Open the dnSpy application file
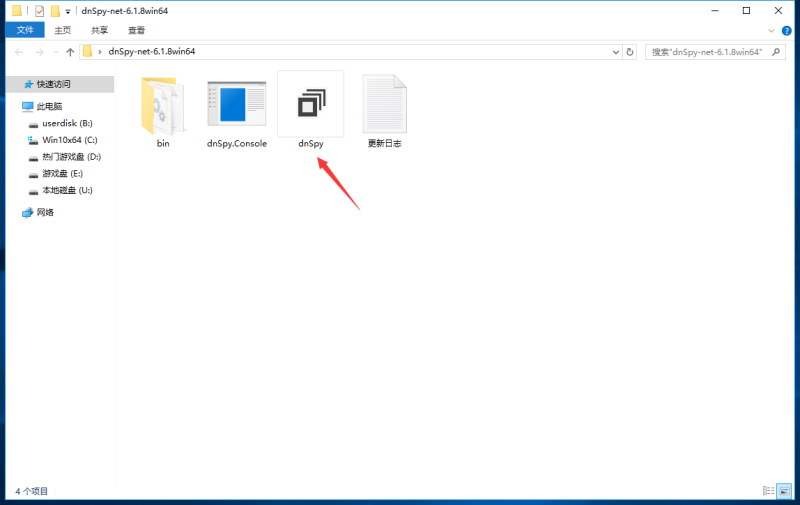 [311, 105]
